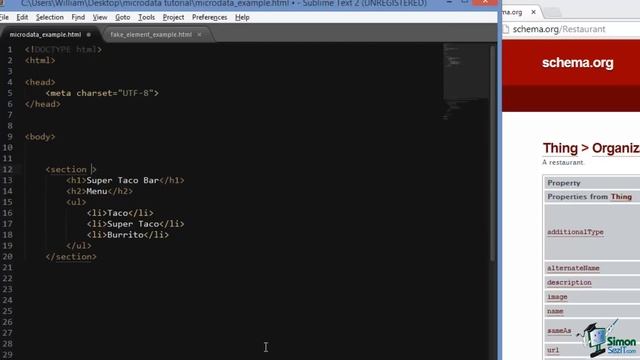640x360 pixels.
Task: Click the unsaved dot on microdata_example.html tab
Action: click(89, 35)
